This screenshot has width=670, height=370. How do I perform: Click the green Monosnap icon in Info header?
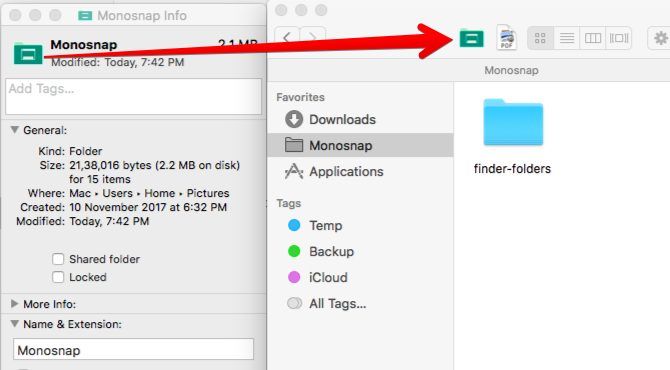(x=28, y=54)
